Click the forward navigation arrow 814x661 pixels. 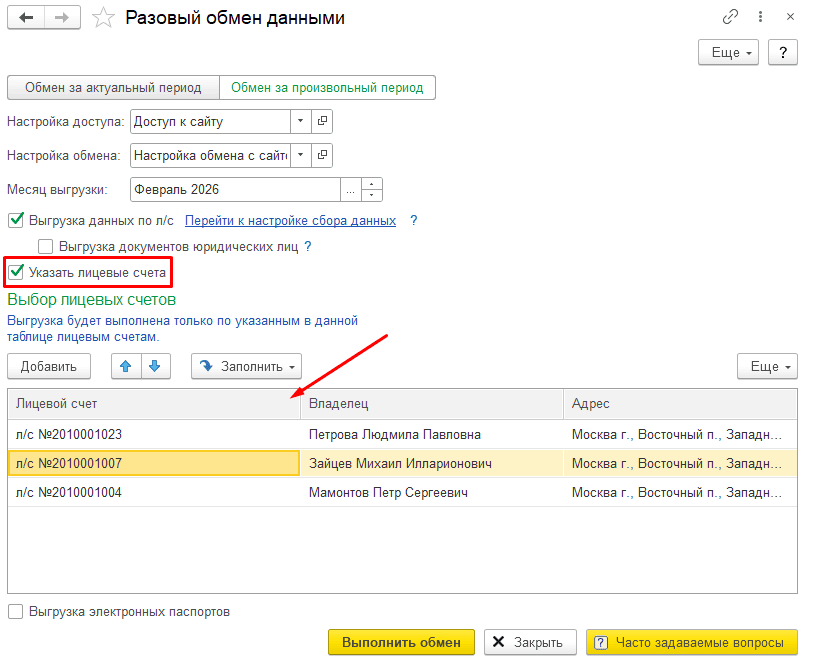click(62, 18)
